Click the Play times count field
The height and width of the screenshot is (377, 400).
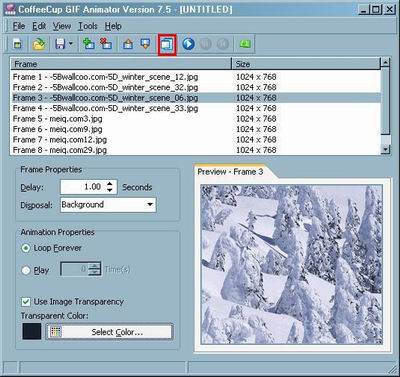click(x=74, y=269)
